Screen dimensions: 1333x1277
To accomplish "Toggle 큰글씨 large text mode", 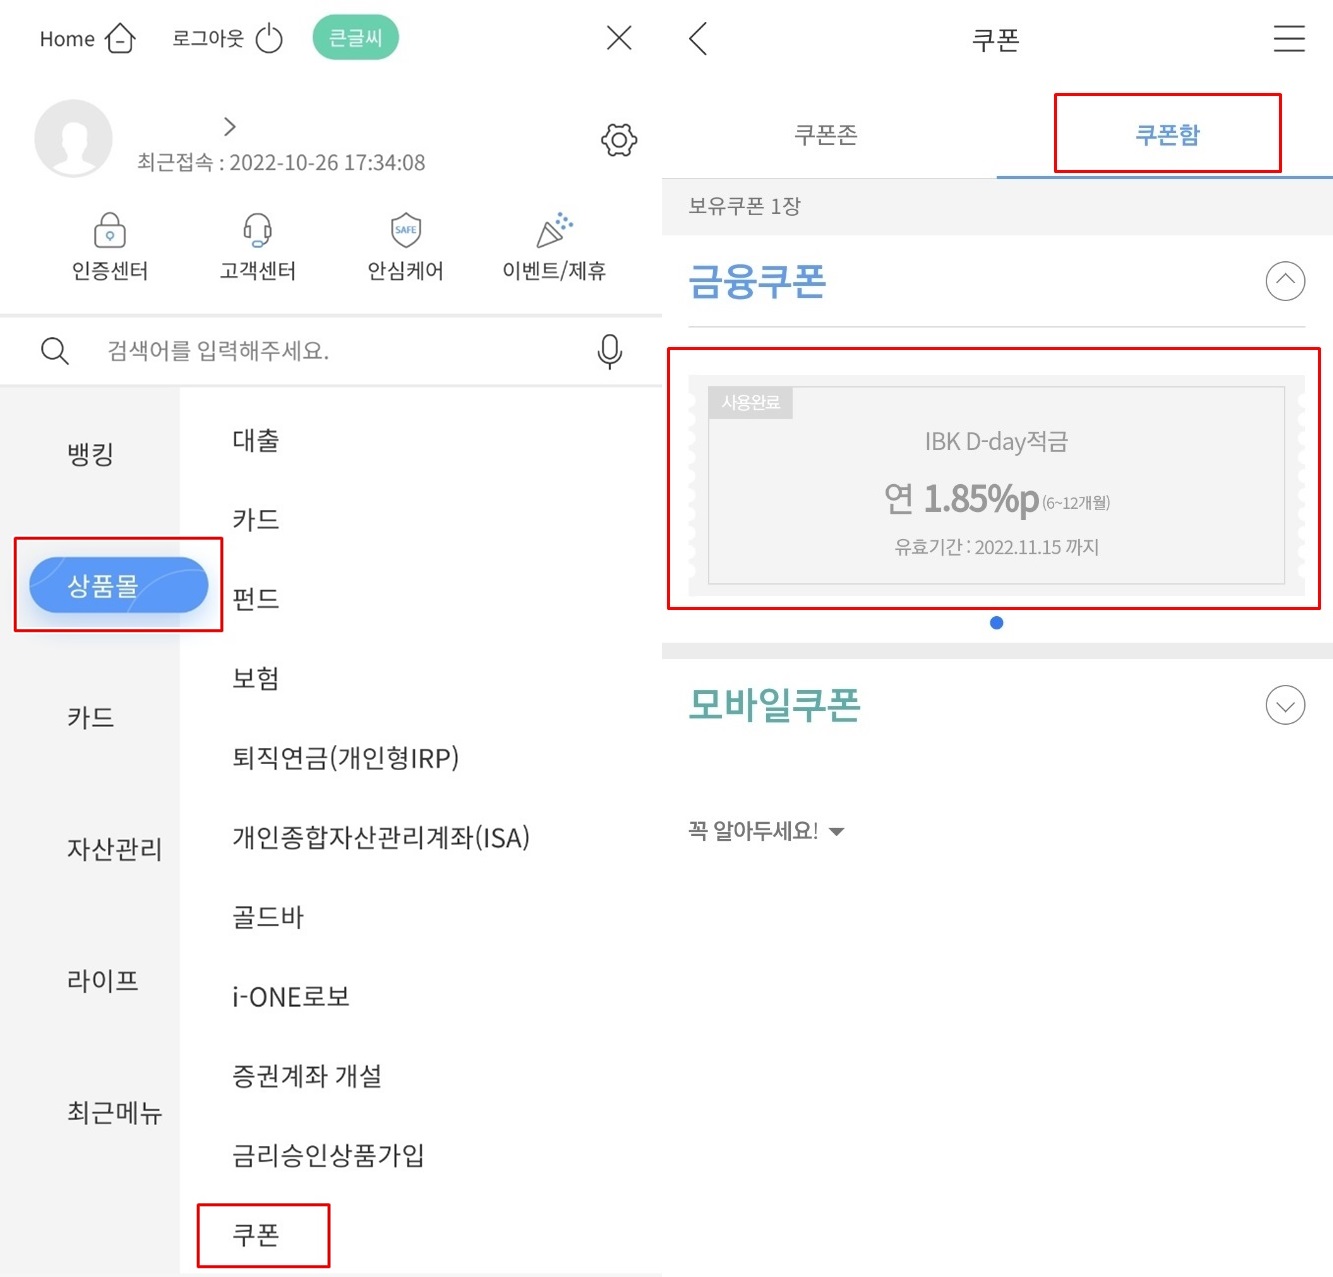I will click(355, 35).
